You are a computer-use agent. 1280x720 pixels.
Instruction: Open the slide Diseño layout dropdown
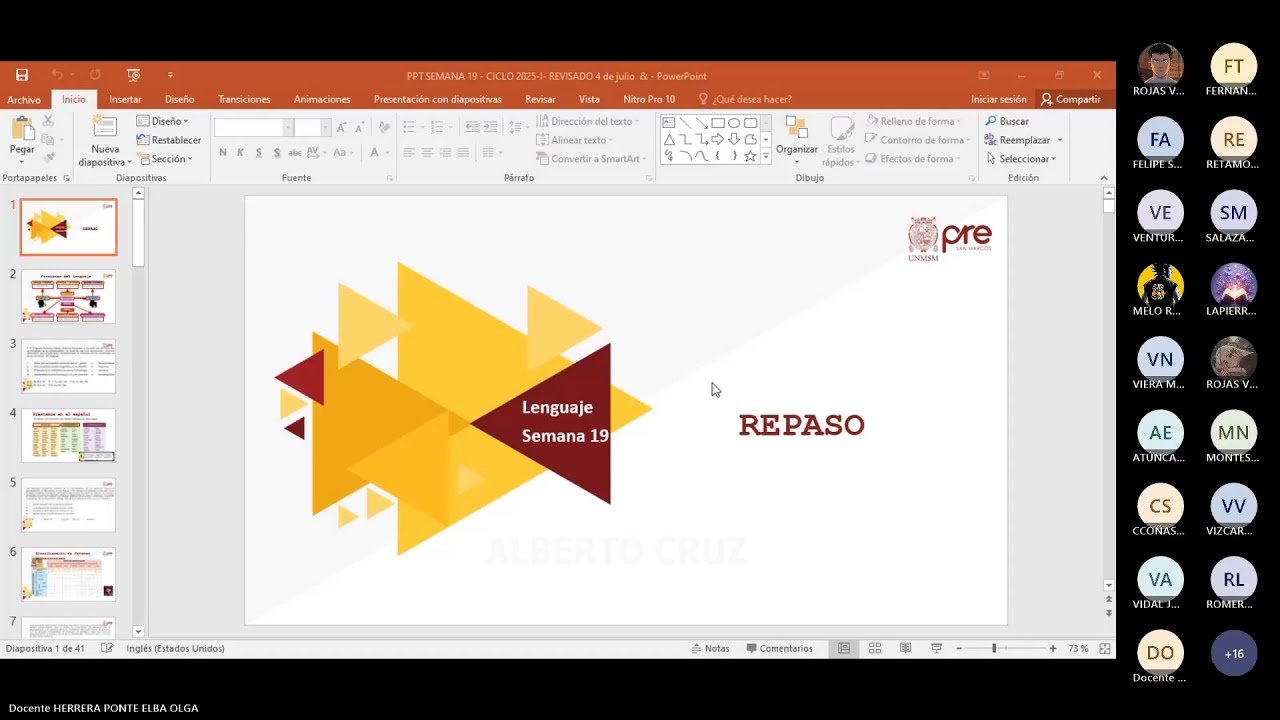(163, 121)
